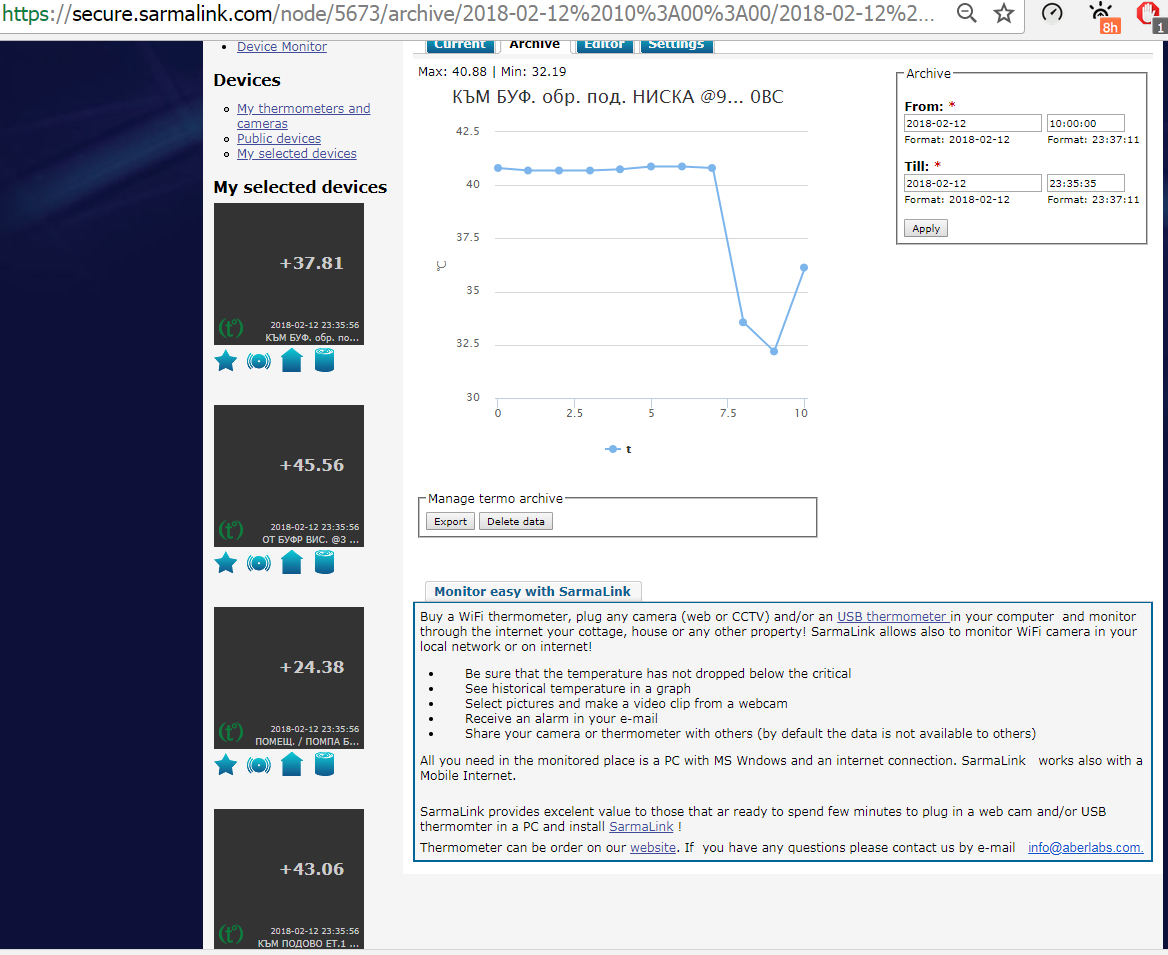Click the house icon under the +24.38 device

coord(291,765)
